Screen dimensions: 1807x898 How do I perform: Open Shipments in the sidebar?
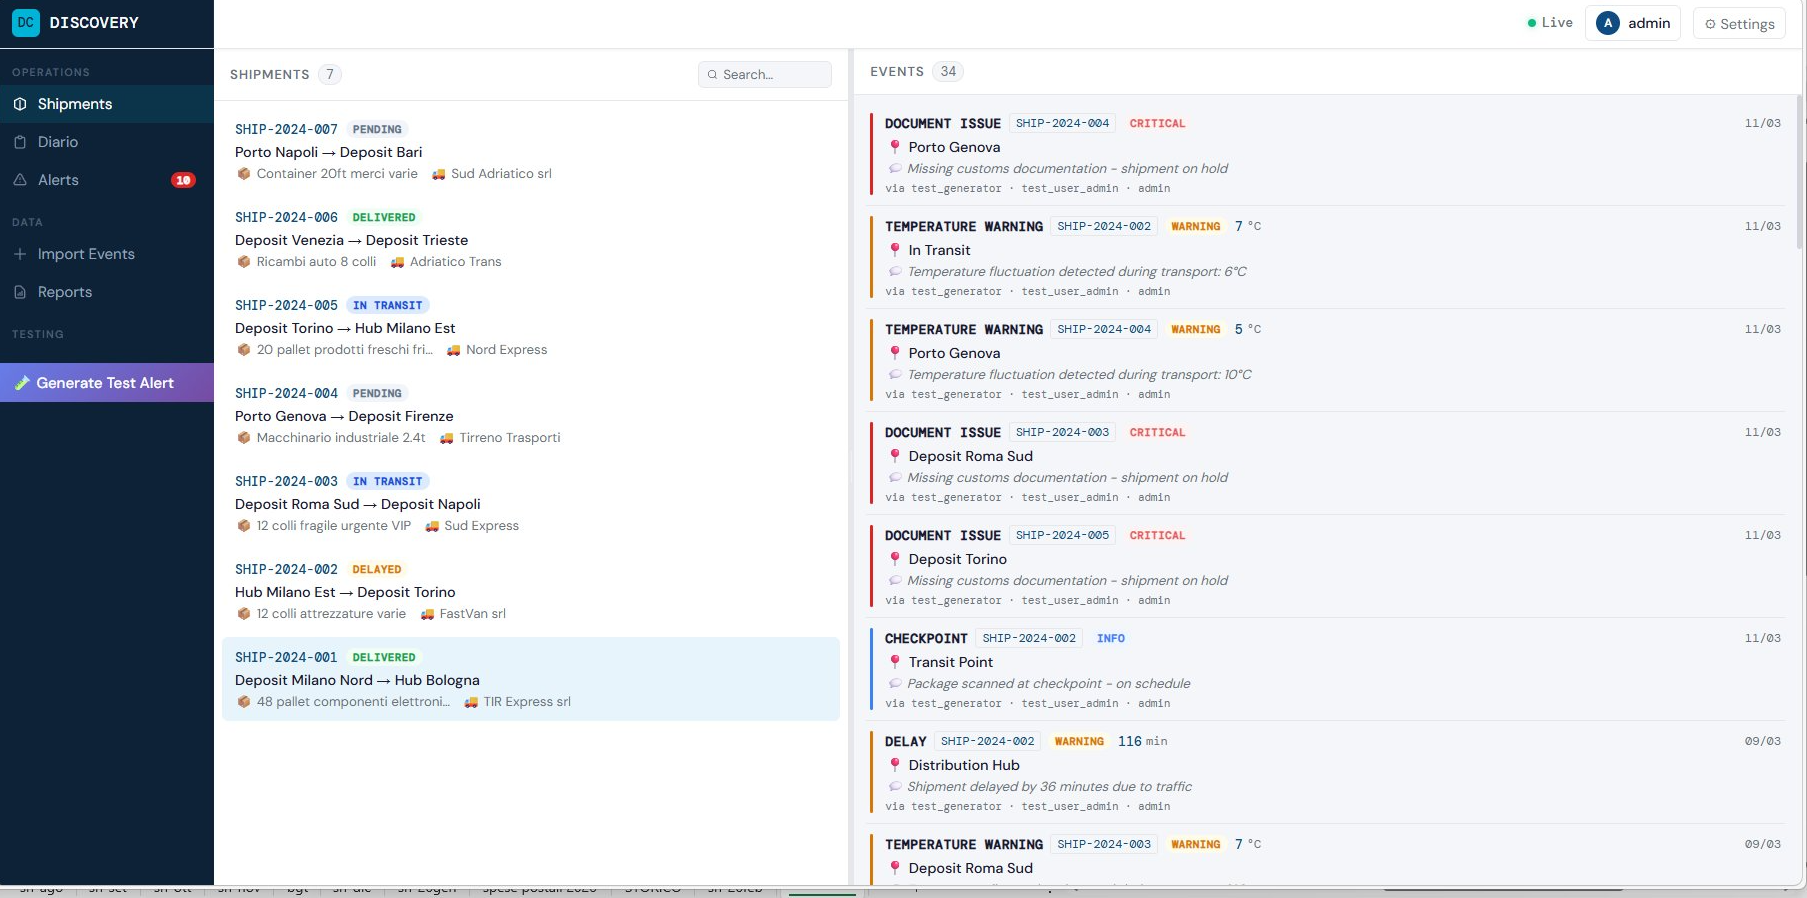(x=107, y=104)
